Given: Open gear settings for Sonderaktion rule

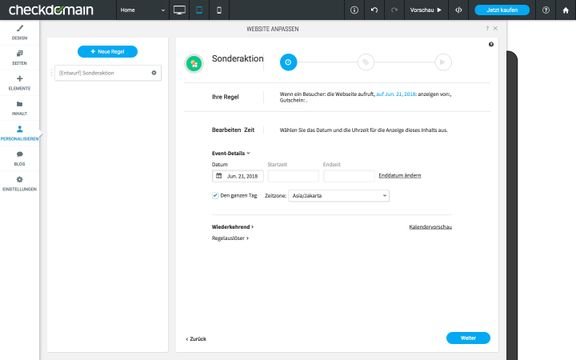Looking at the screenshot, I should [154, 73].
